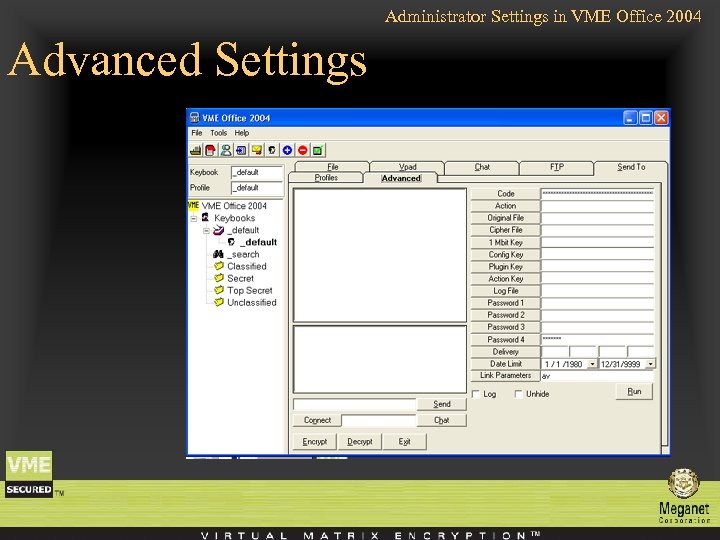
Task: Click the Cipher File label button
Action: coord(506,230)
